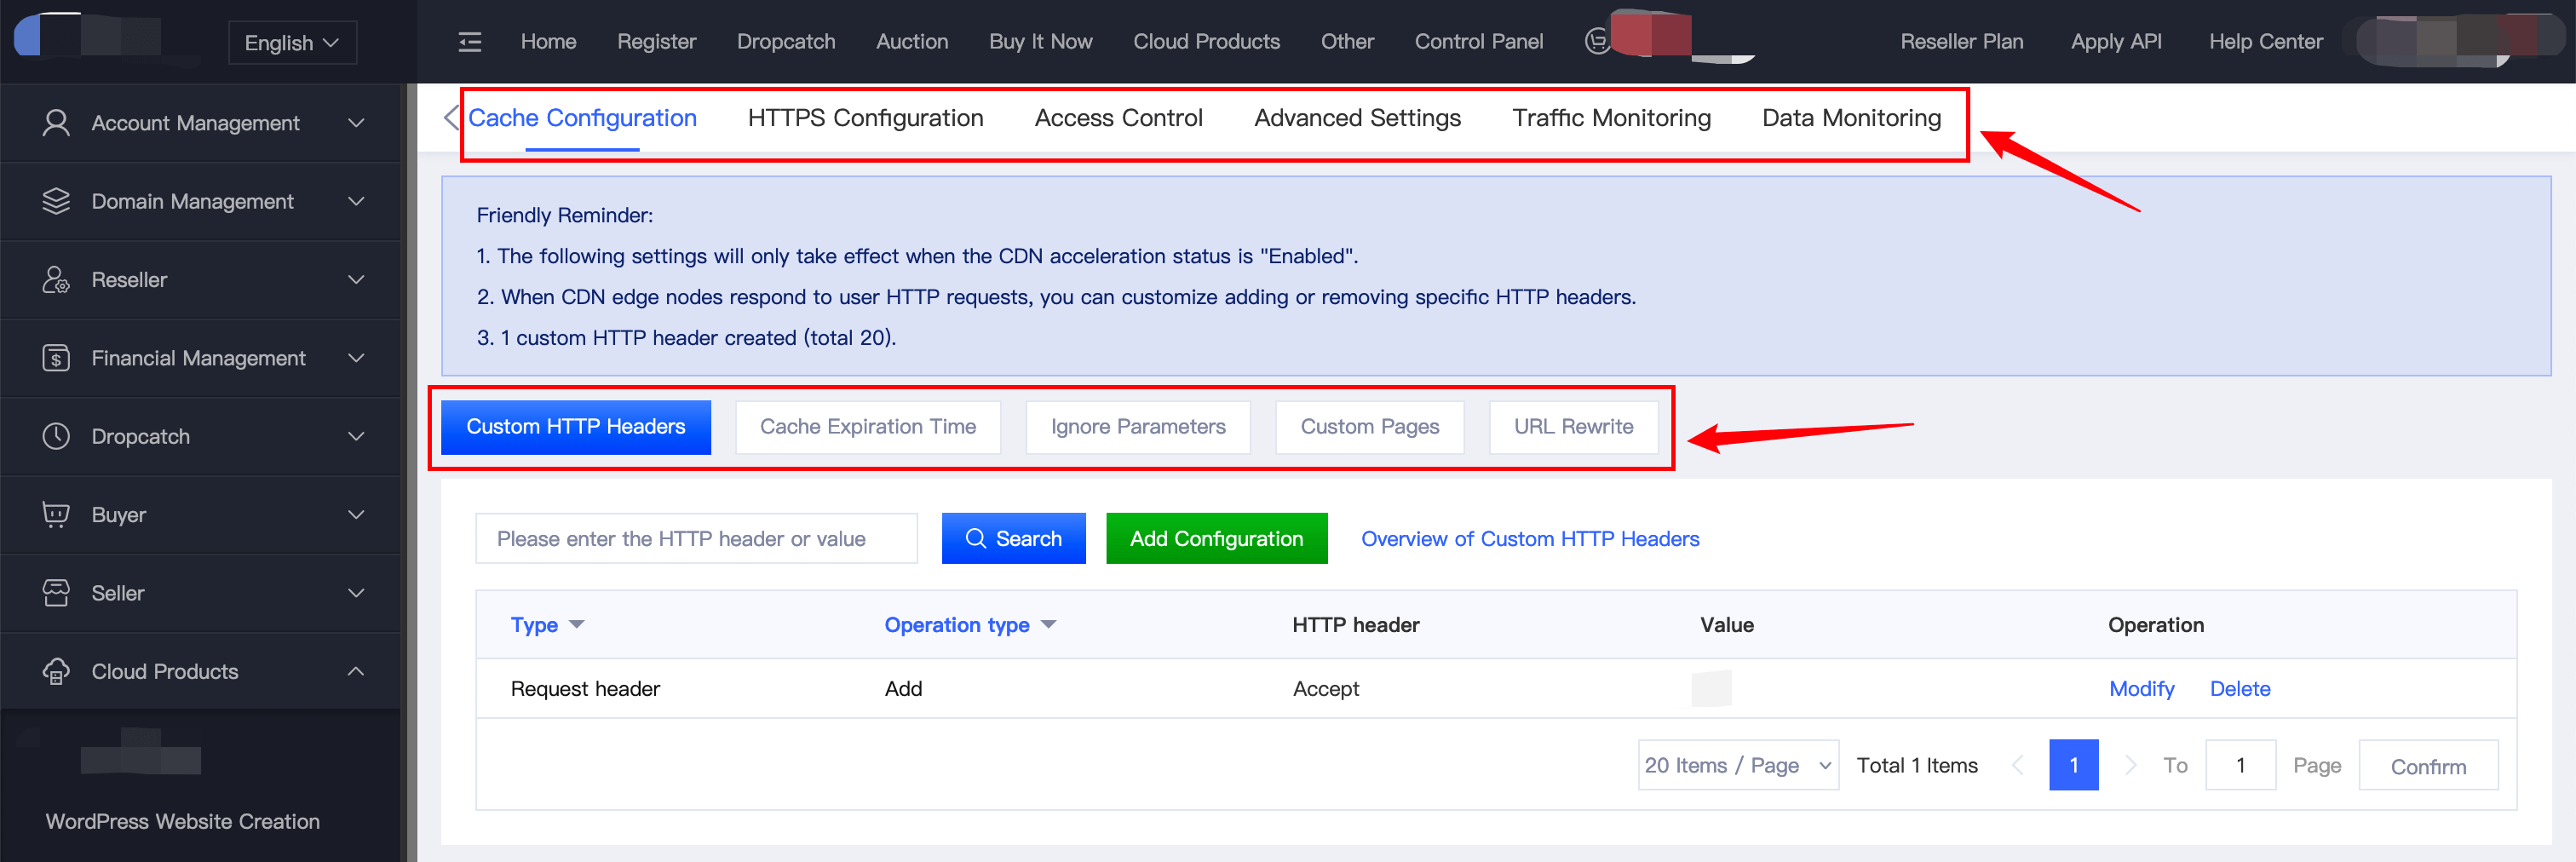Open Data Monitoring tab

pyautogui.click(x=1851, y=118)
